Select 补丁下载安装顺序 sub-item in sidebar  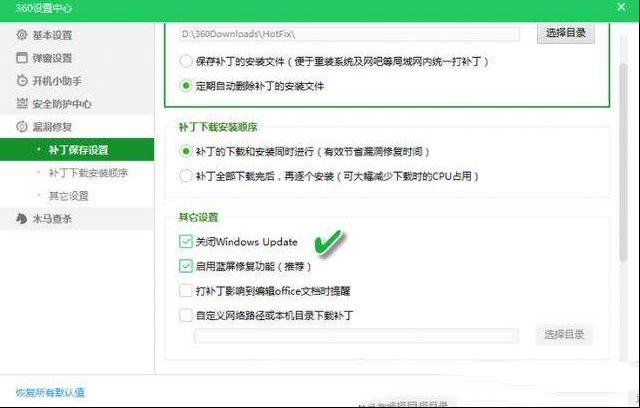click(x=88, y=173)
